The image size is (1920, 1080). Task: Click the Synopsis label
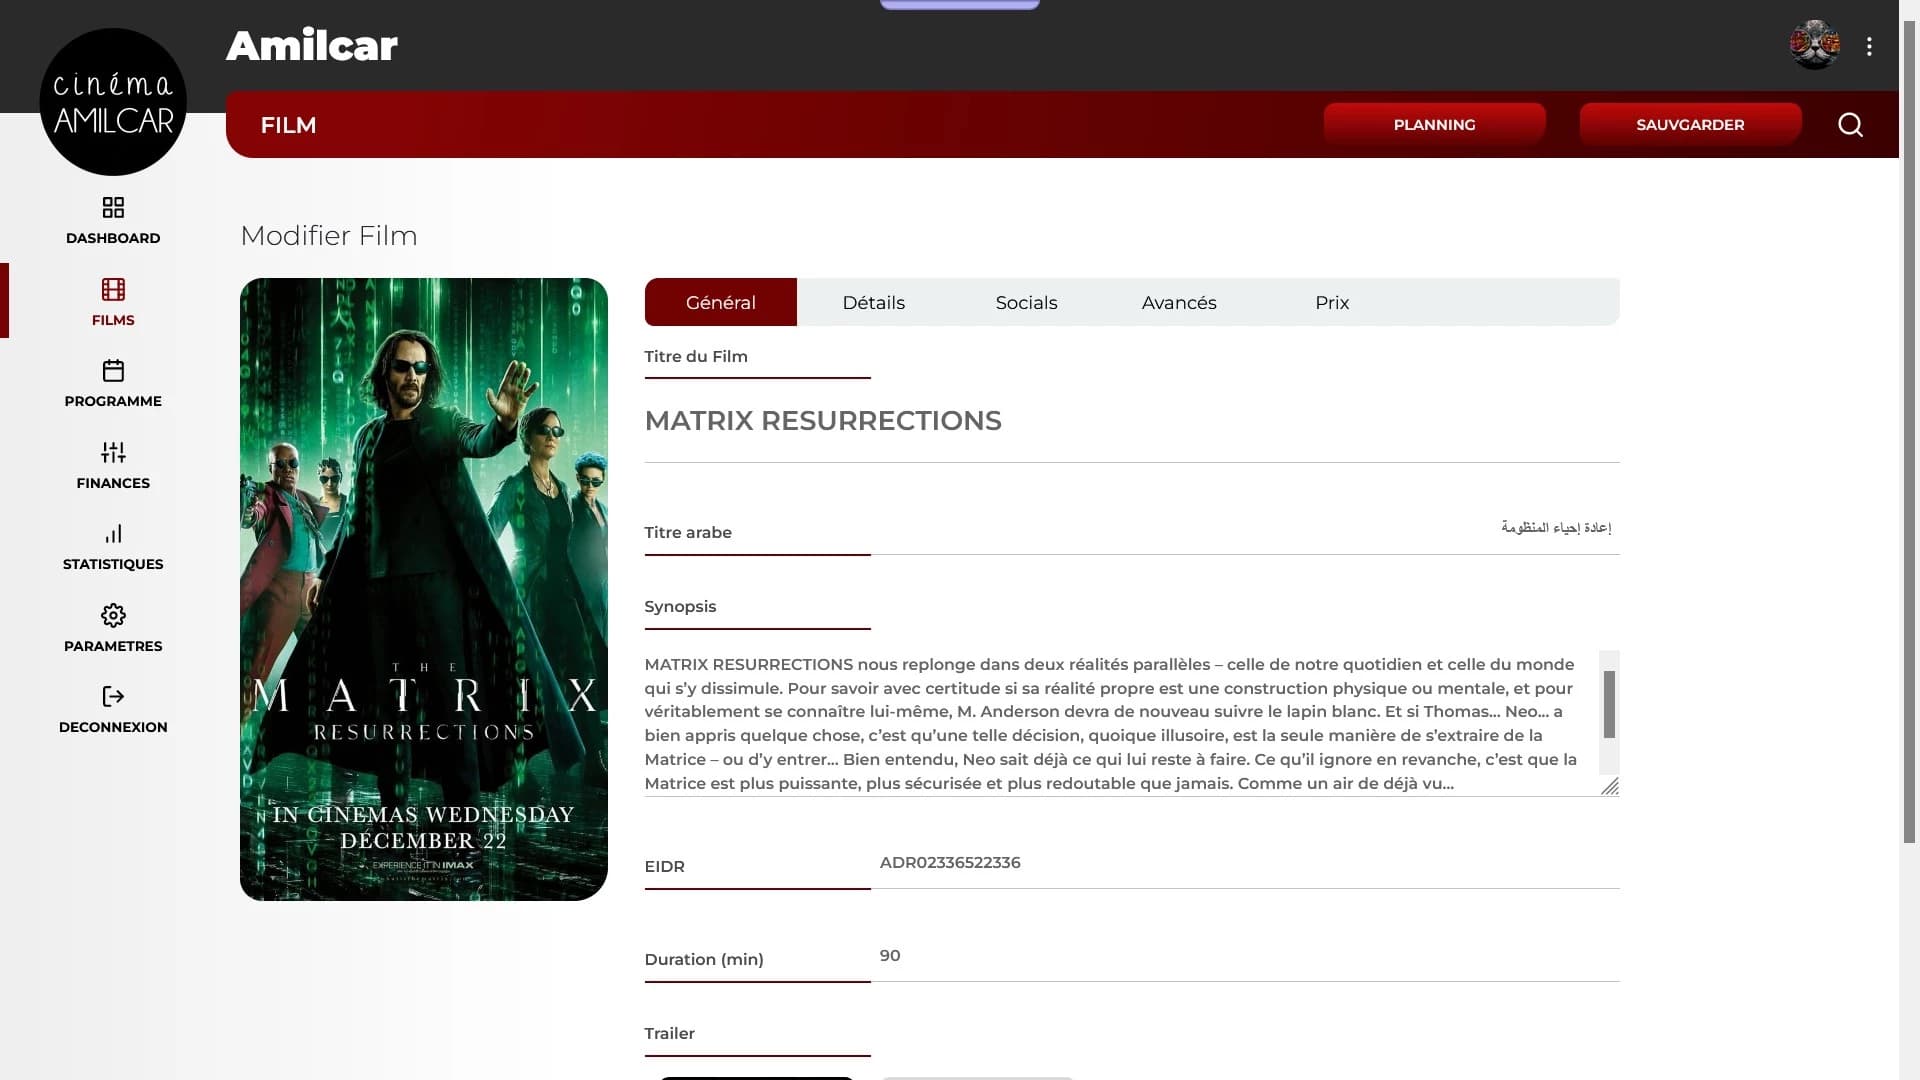coord(680,607)
